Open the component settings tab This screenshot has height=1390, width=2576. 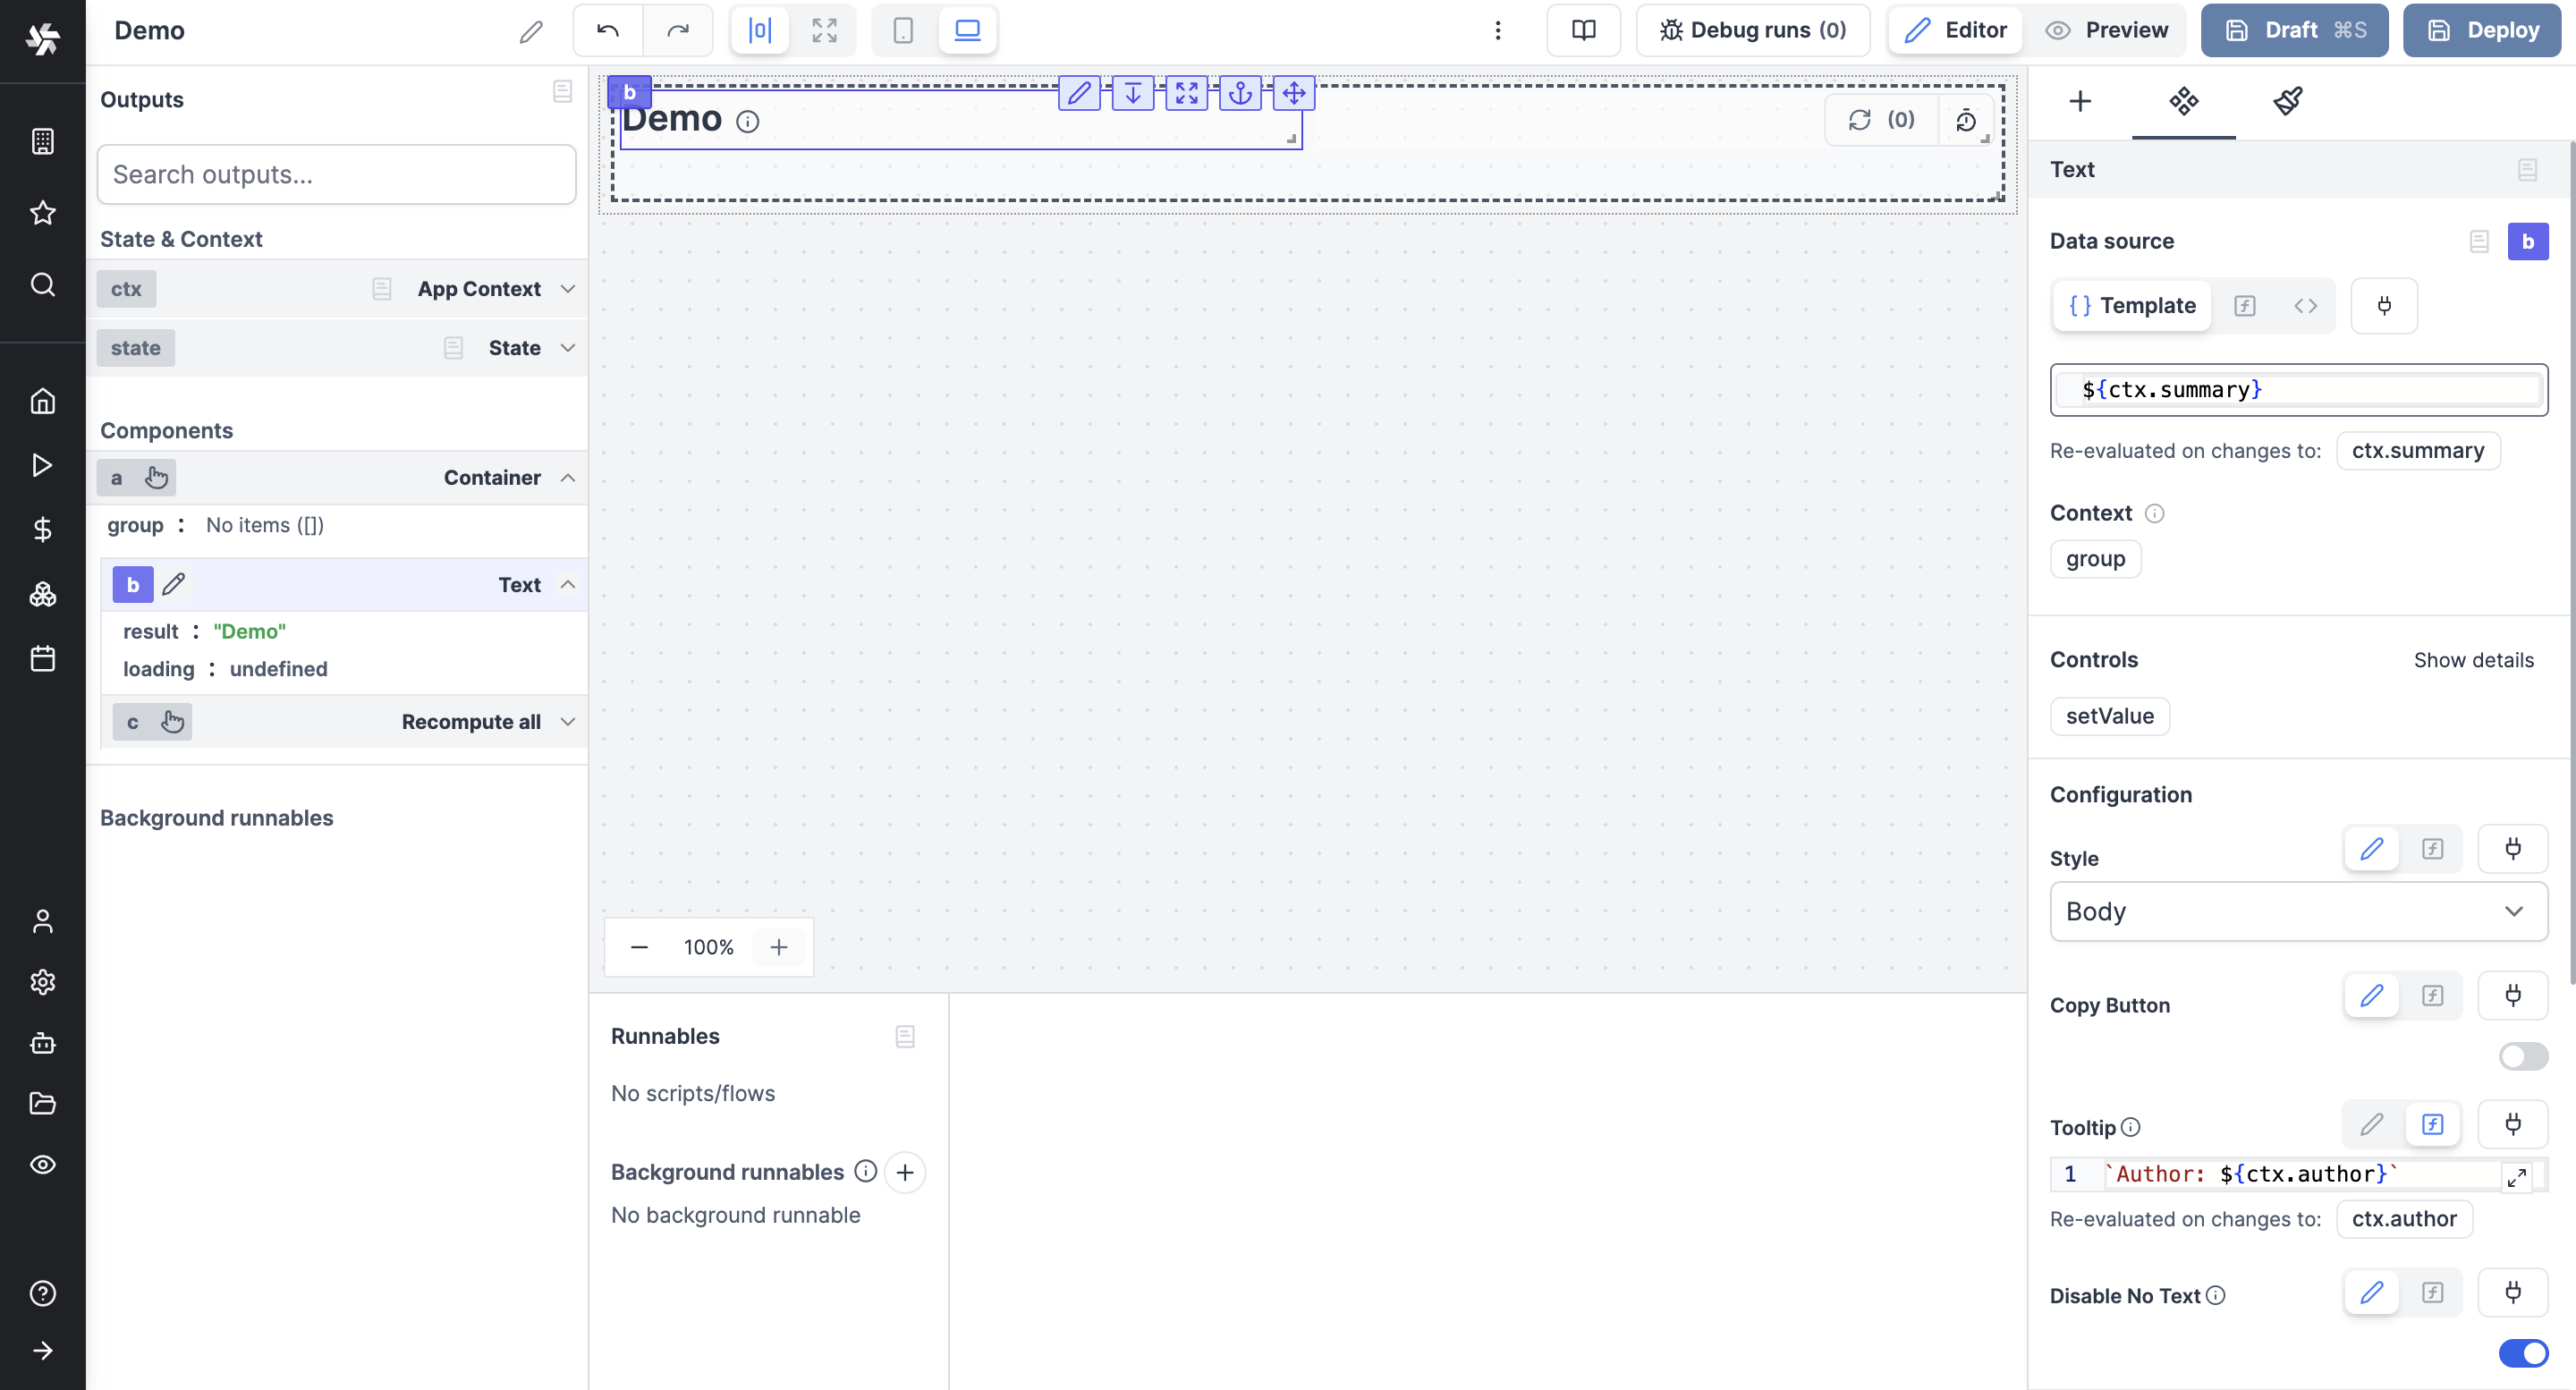tap(2183, 101)
